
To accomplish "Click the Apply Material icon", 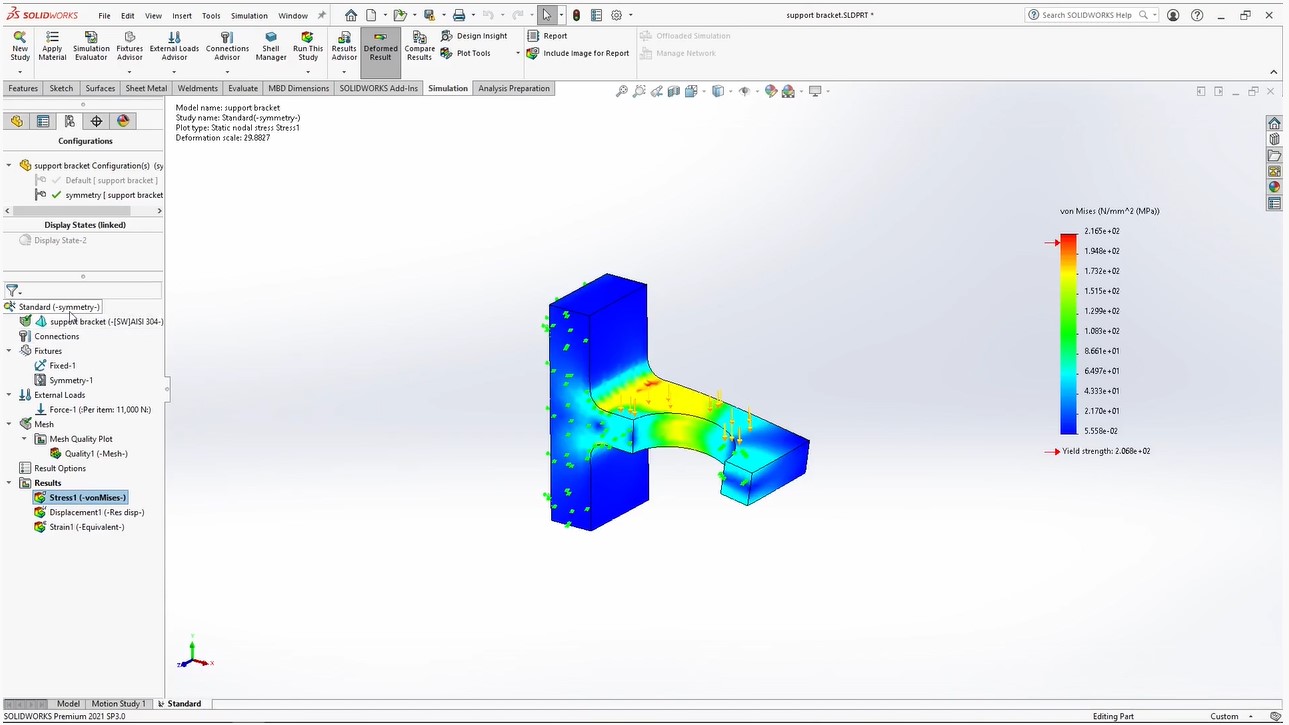I will (x=52, y=46).
